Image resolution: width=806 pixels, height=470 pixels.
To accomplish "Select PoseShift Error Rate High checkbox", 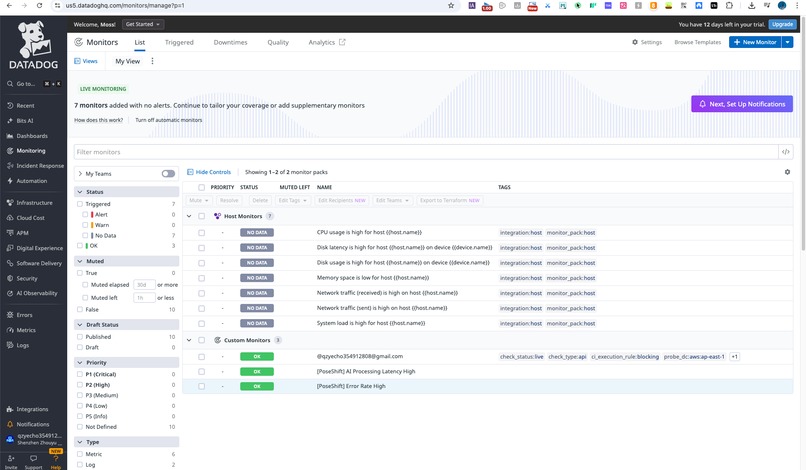I will [202, 387].
